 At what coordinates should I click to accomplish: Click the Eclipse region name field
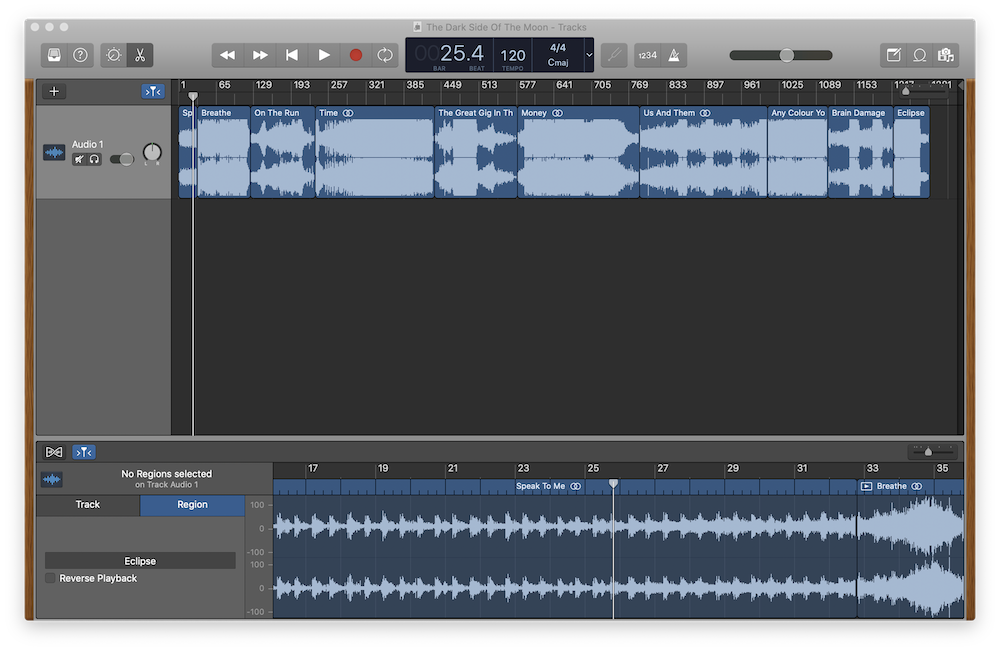click(x=140, y=561)
